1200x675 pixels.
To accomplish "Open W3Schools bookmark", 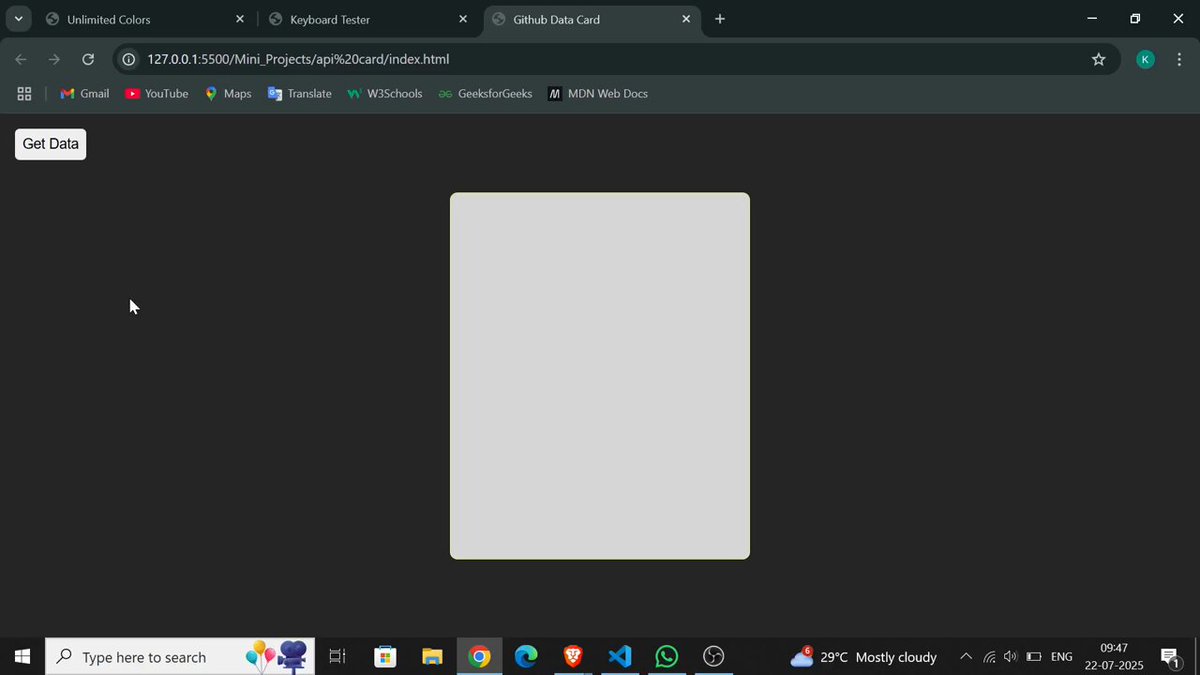I will 385,93.
